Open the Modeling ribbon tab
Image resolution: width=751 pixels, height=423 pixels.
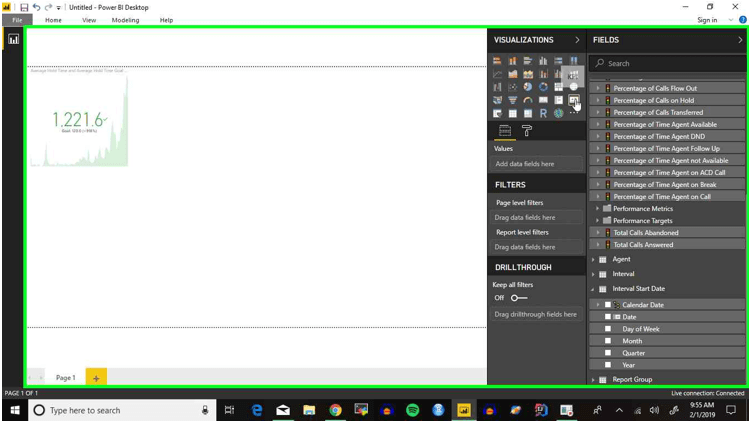click(x=125, y=20)
